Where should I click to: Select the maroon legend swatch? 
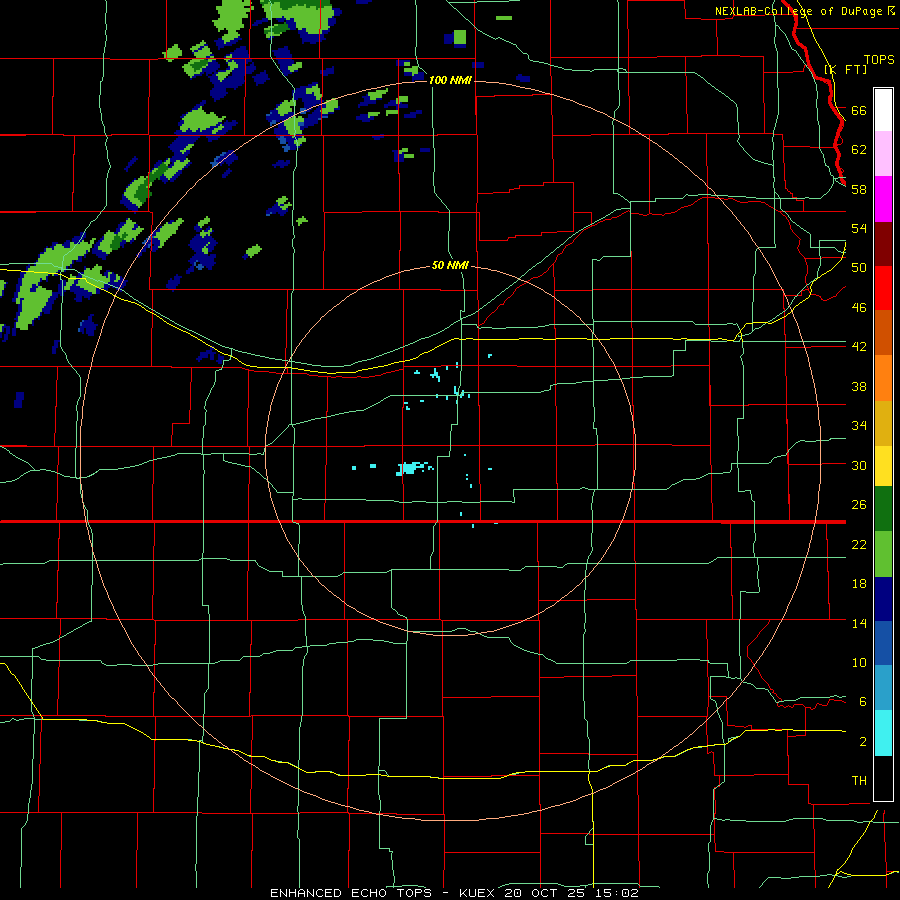click(x=883, y=243)
